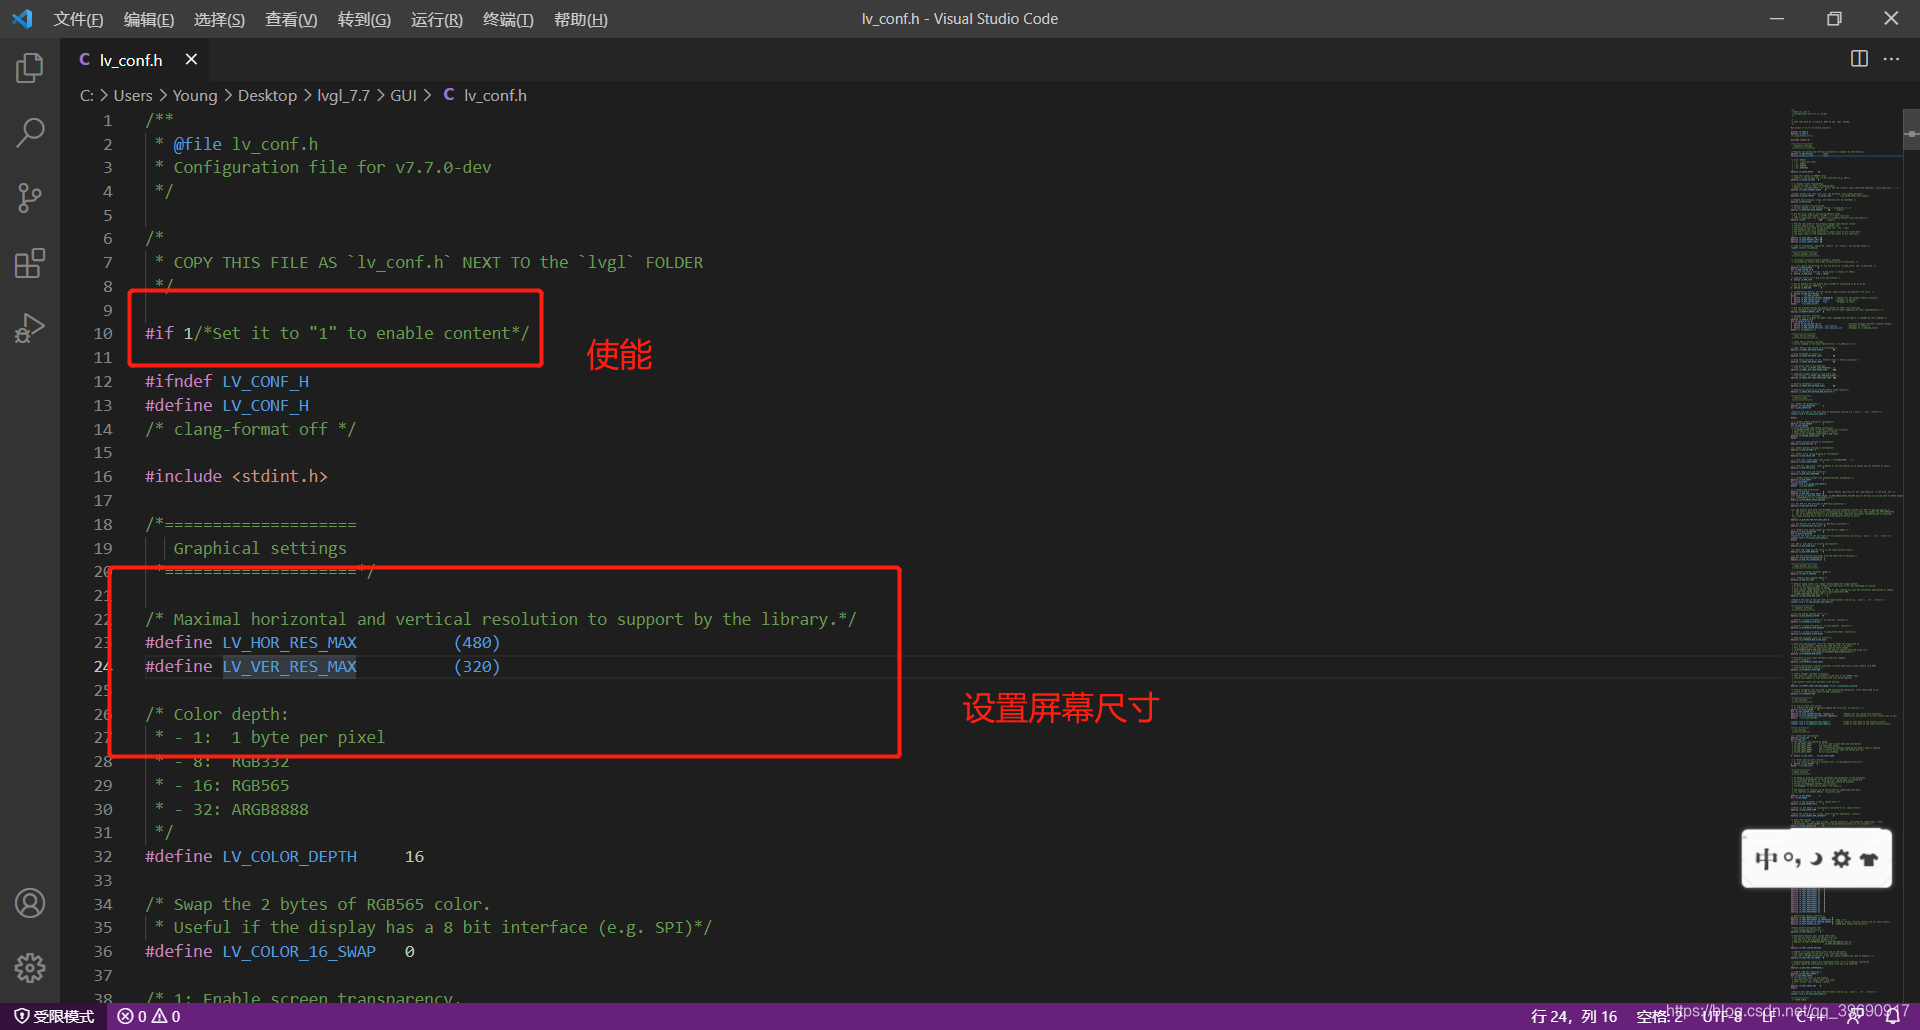1920x1030 pixels.
Task: Open the Accounts menu in the activity bar
Action: (30, 903)
